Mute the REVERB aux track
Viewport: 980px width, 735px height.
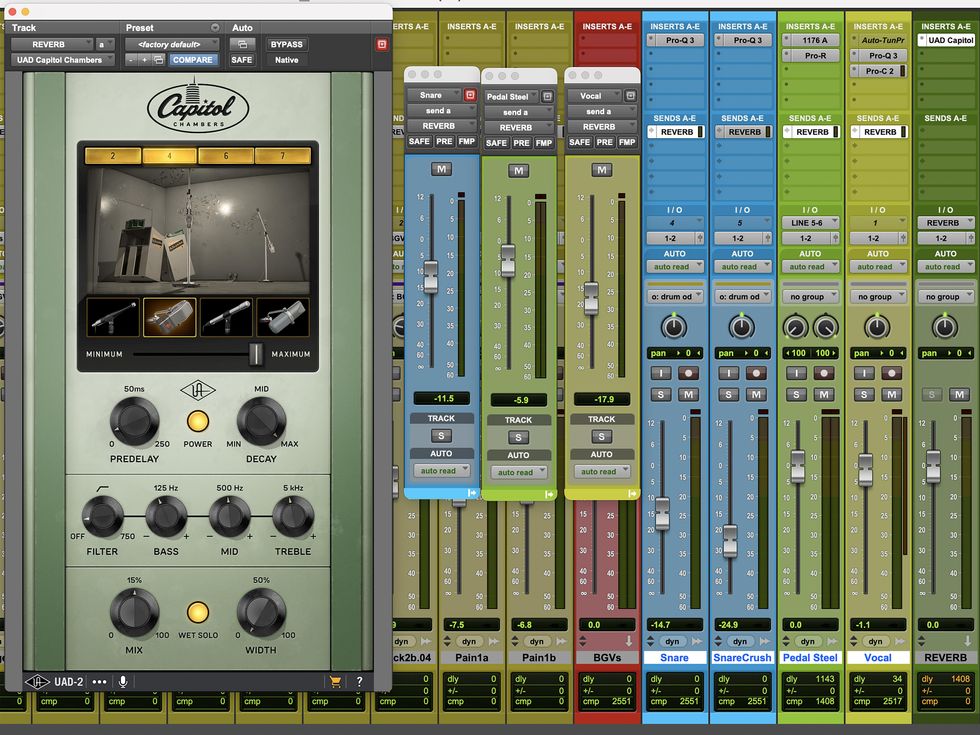tap(959, 394)
